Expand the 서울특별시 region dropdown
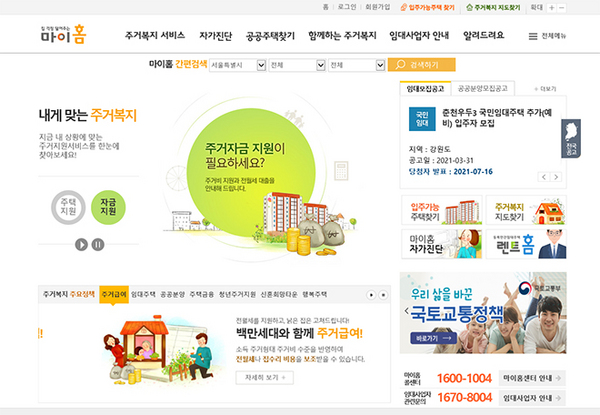The height and width of the screenshot is (415, 600). [238, 65]
